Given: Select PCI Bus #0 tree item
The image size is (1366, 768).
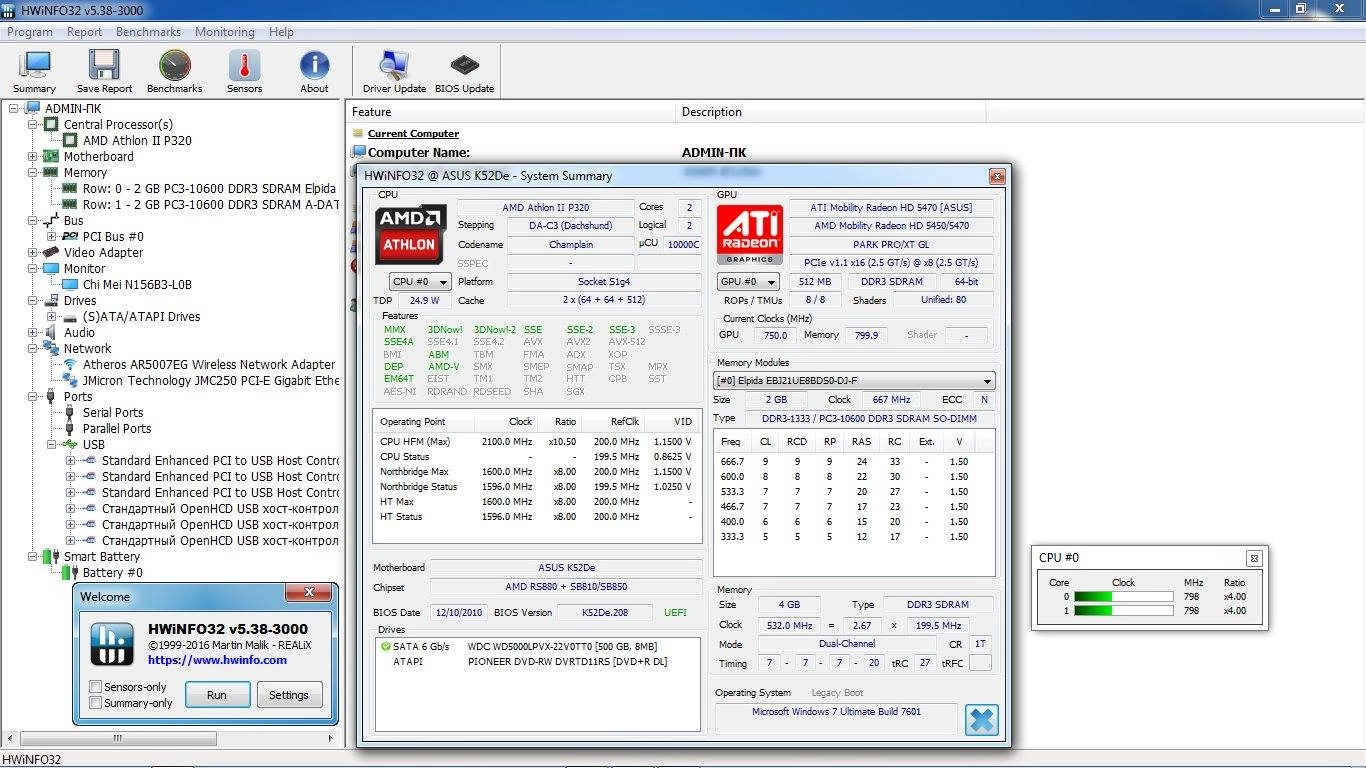Looking at the screenshot, I should (113, 237).
